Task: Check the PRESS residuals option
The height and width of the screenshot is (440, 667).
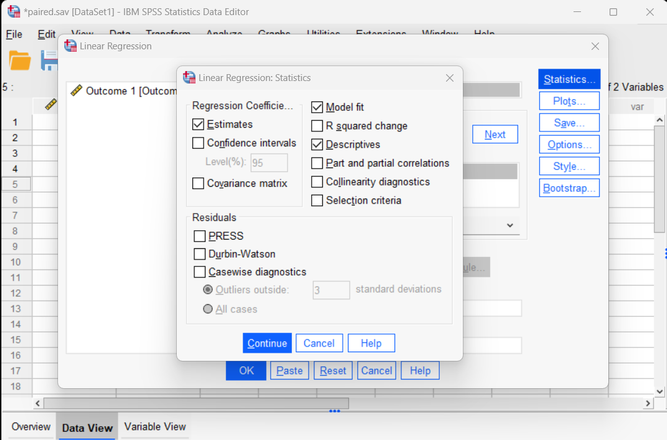Action: [200, 236]
